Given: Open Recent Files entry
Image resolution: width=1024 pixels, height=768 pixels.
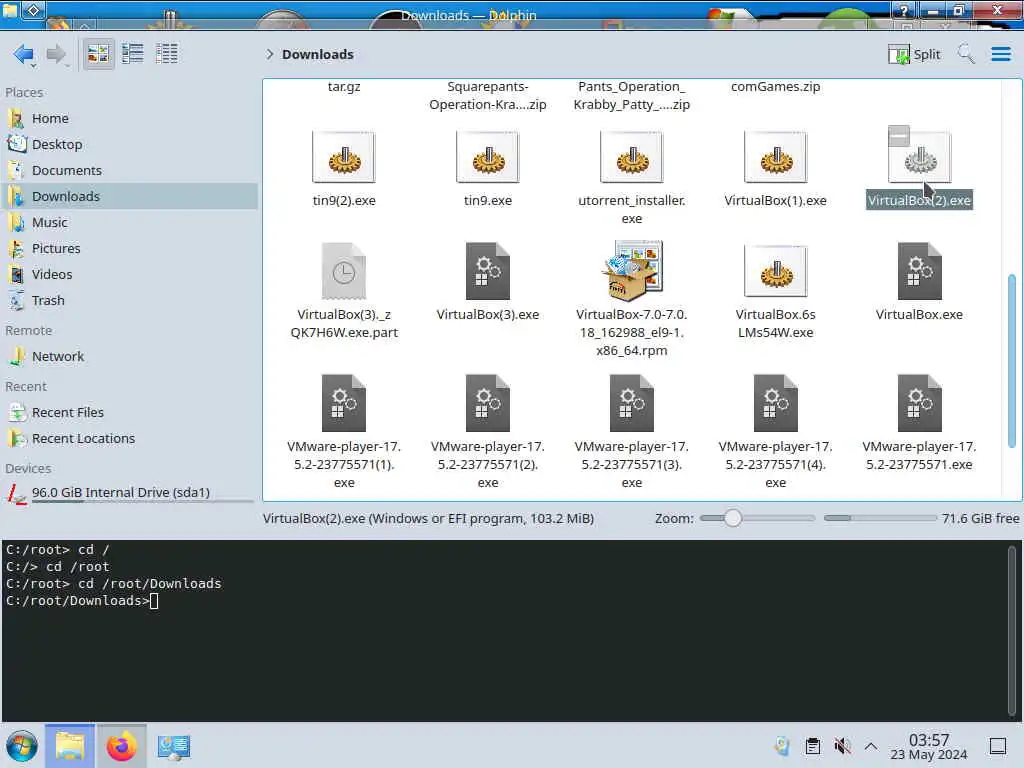Looking at the screenshot, I should click(x=129, y=413).
